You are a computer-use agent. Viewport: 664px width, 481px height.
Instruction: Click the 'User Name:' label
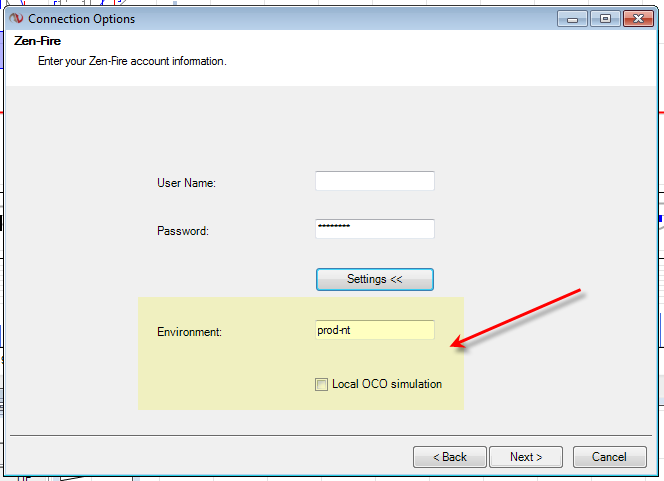(x=186, y=183)
